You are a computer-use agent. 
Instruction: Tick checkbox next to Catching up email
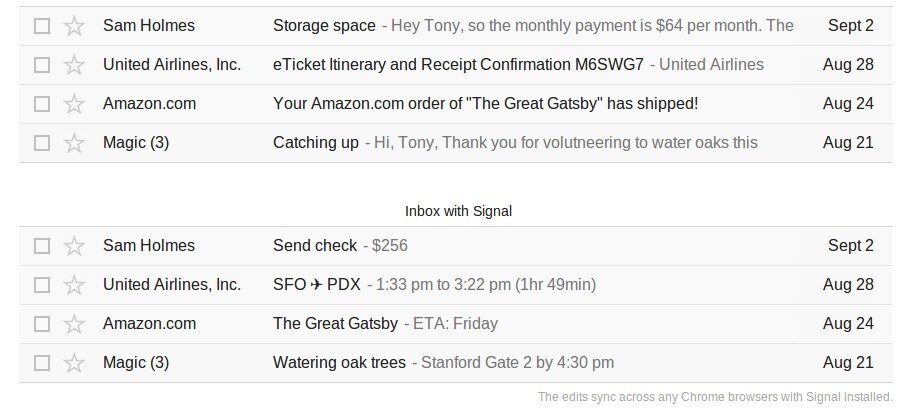click(42, 143)
